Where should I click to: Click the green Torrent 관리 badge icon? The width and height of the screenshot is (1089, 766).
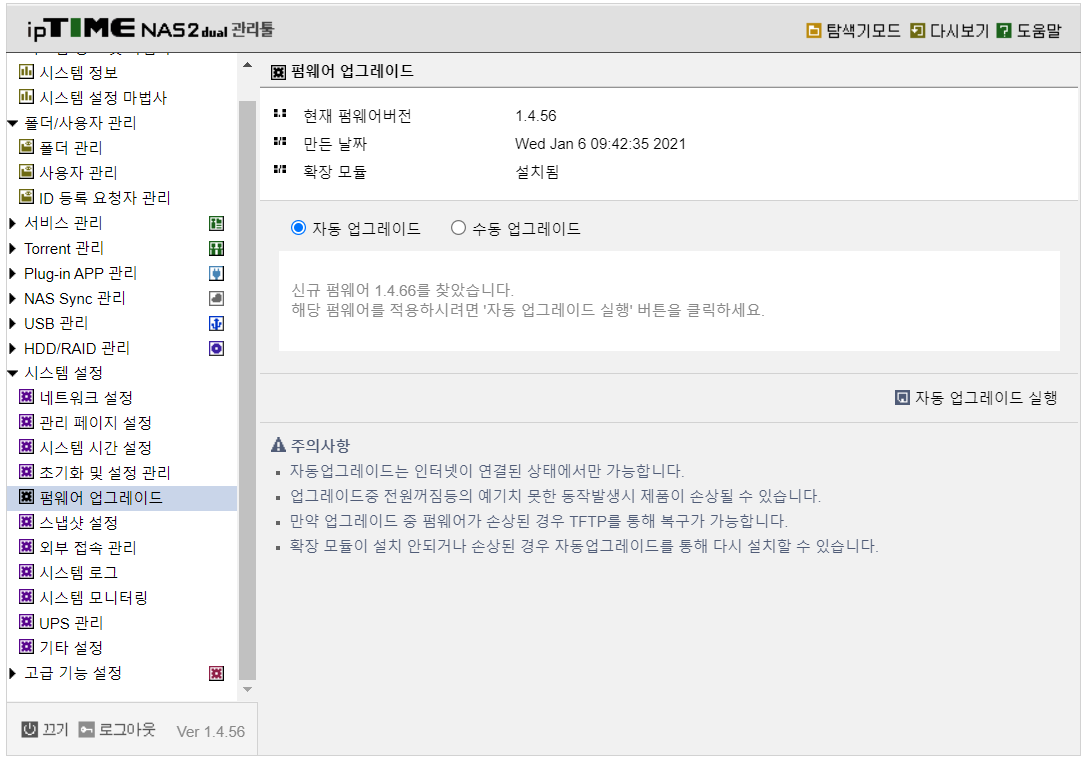coord(217,248)
